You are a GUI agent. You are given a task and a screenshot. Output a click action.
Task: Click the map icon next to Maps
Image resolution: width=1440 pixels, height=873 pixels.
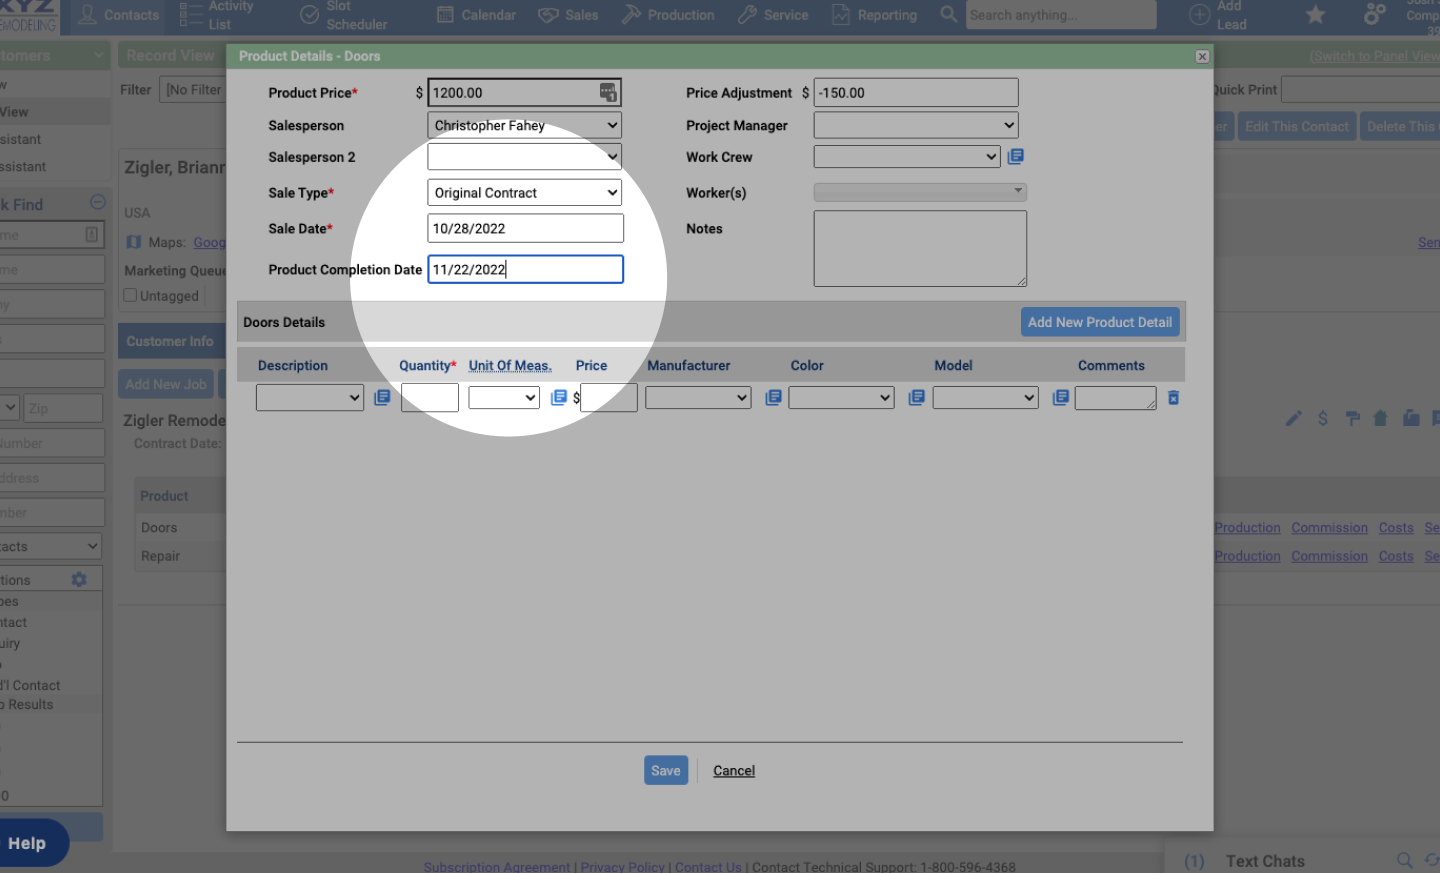(x=134, y=242)
